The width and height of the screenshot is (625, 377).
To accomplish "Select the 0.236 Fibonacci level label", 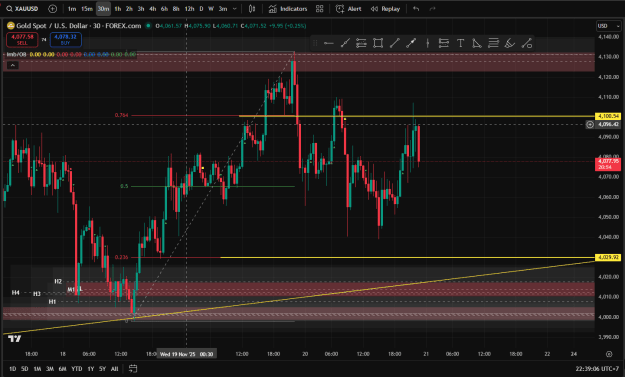I will 122,257.
